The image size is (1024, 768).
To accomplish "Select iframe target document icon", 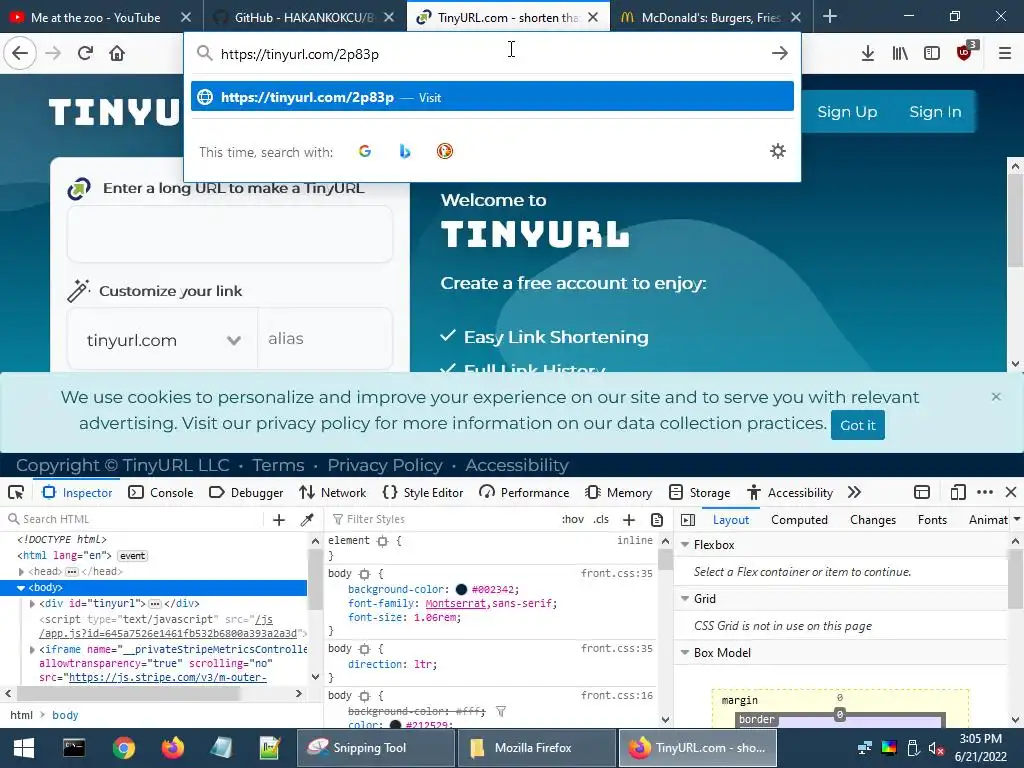I will [x=921, y=492].
